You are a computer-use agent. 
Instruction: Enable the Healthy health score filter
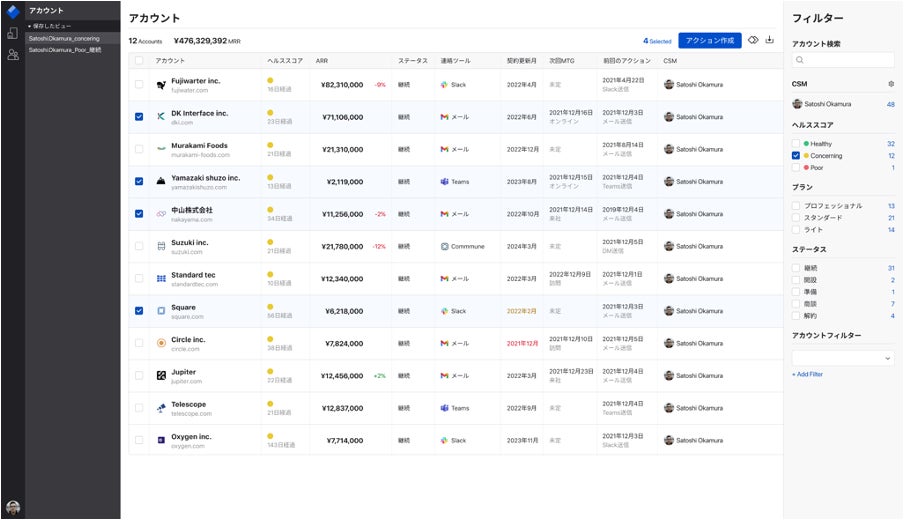click(796, 144)
